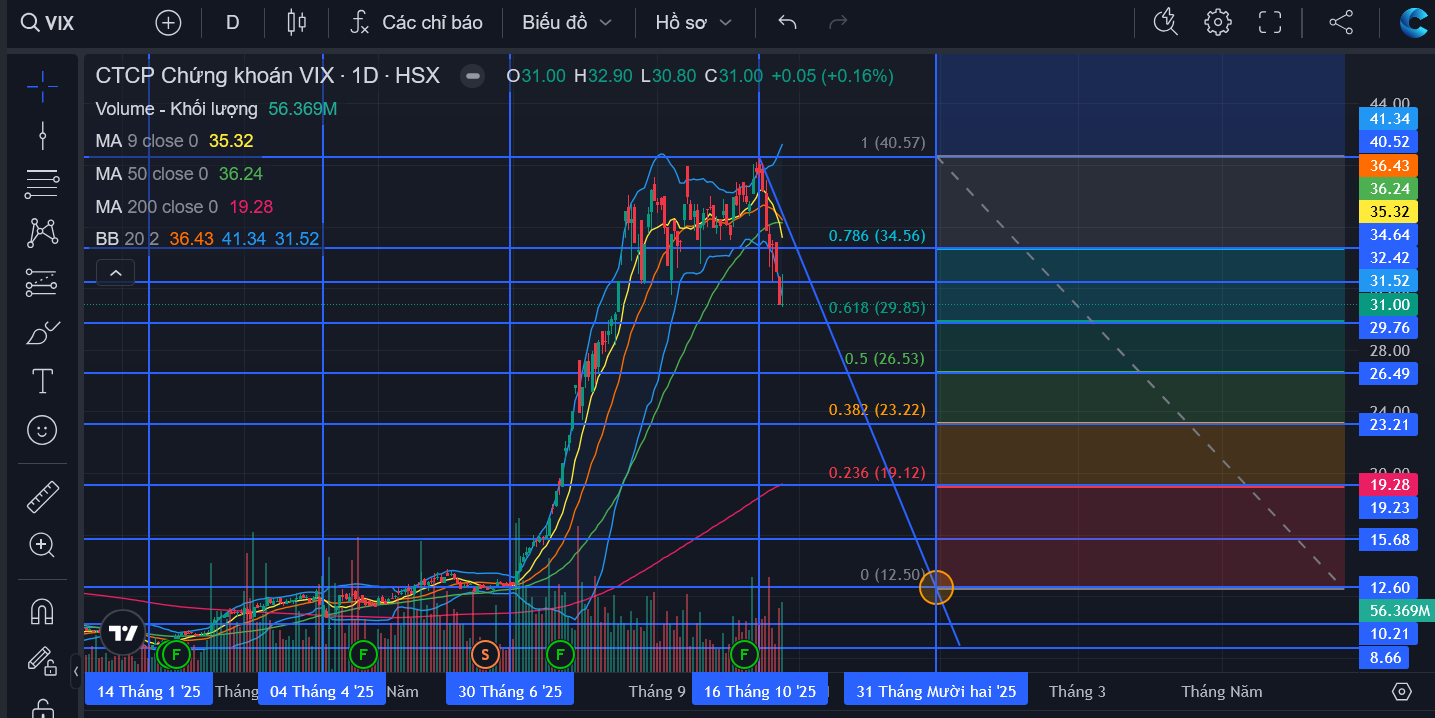Screen dimensions: 1435x718
Task: Select the MA 9 close indicator legend
Action: [174, 141]
